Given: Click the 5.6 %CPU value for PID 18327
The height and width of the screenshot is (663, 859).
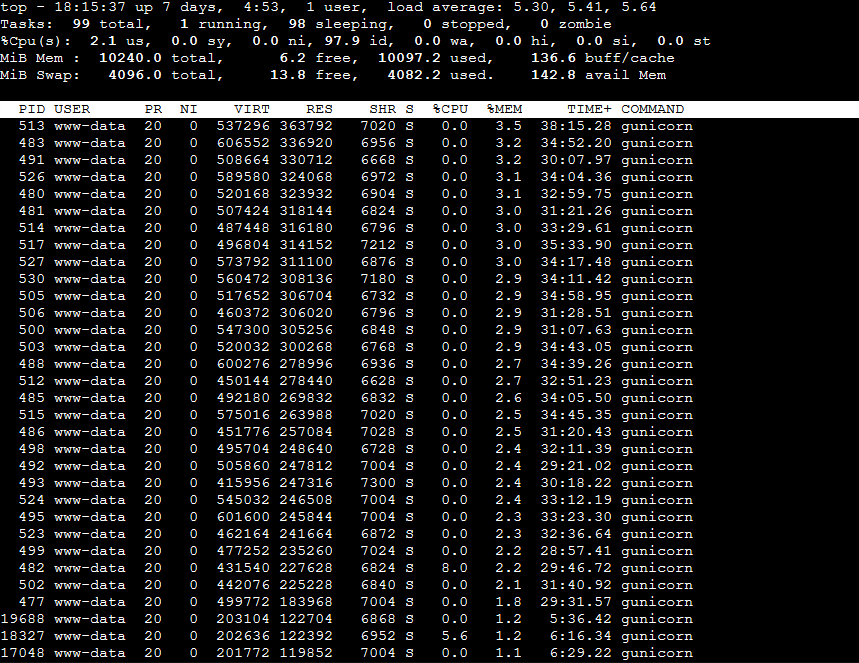Looking at the screenshot, I should pyautogui.click(x=454, y=636).
